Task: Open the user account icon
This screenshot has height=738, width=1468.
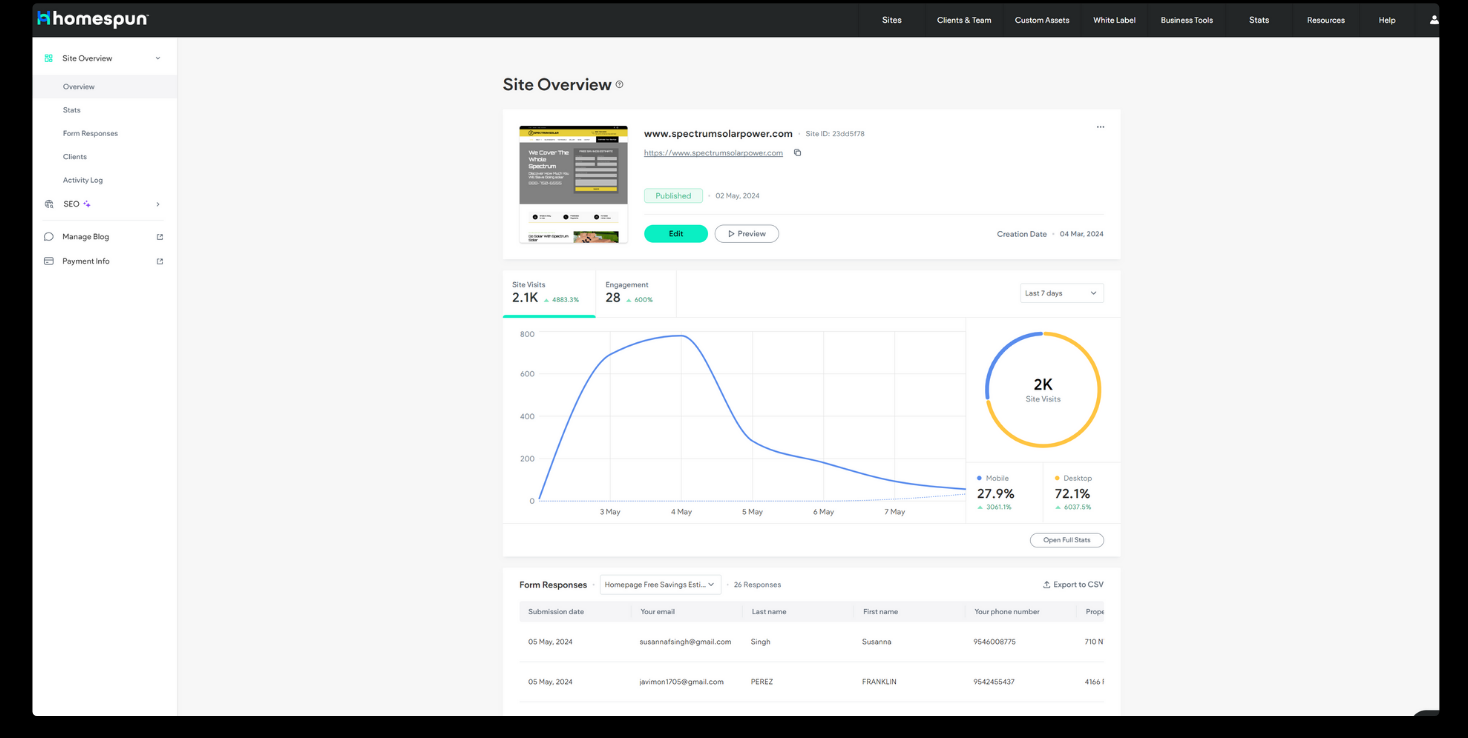Action: [x=1434, y=20]
